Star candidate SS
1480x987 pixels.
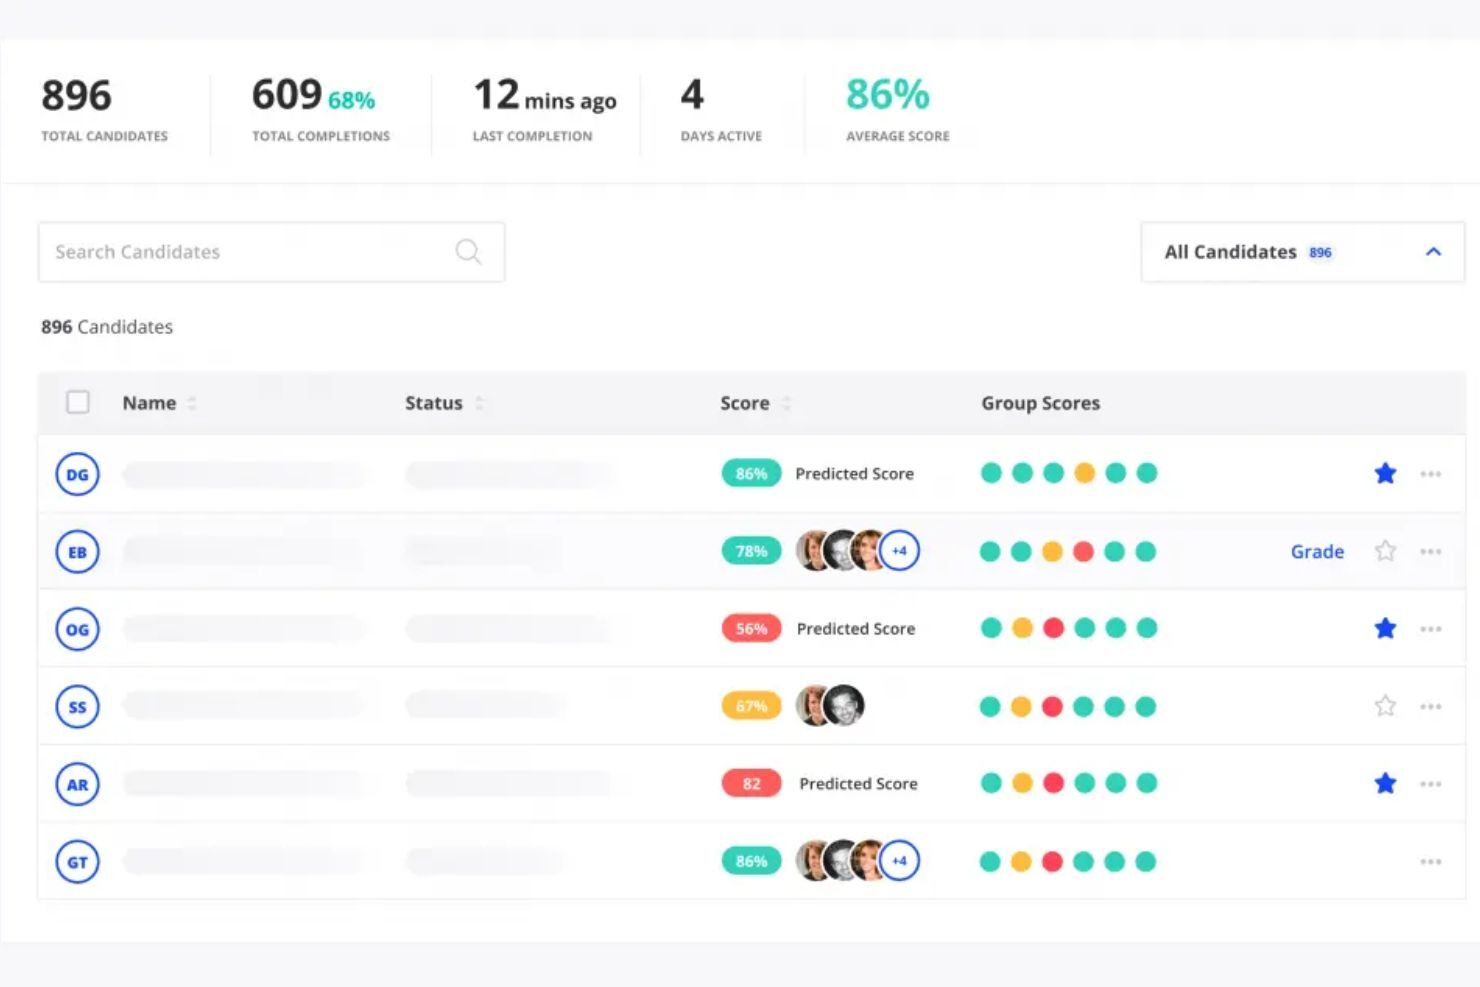coord(1385,705)
